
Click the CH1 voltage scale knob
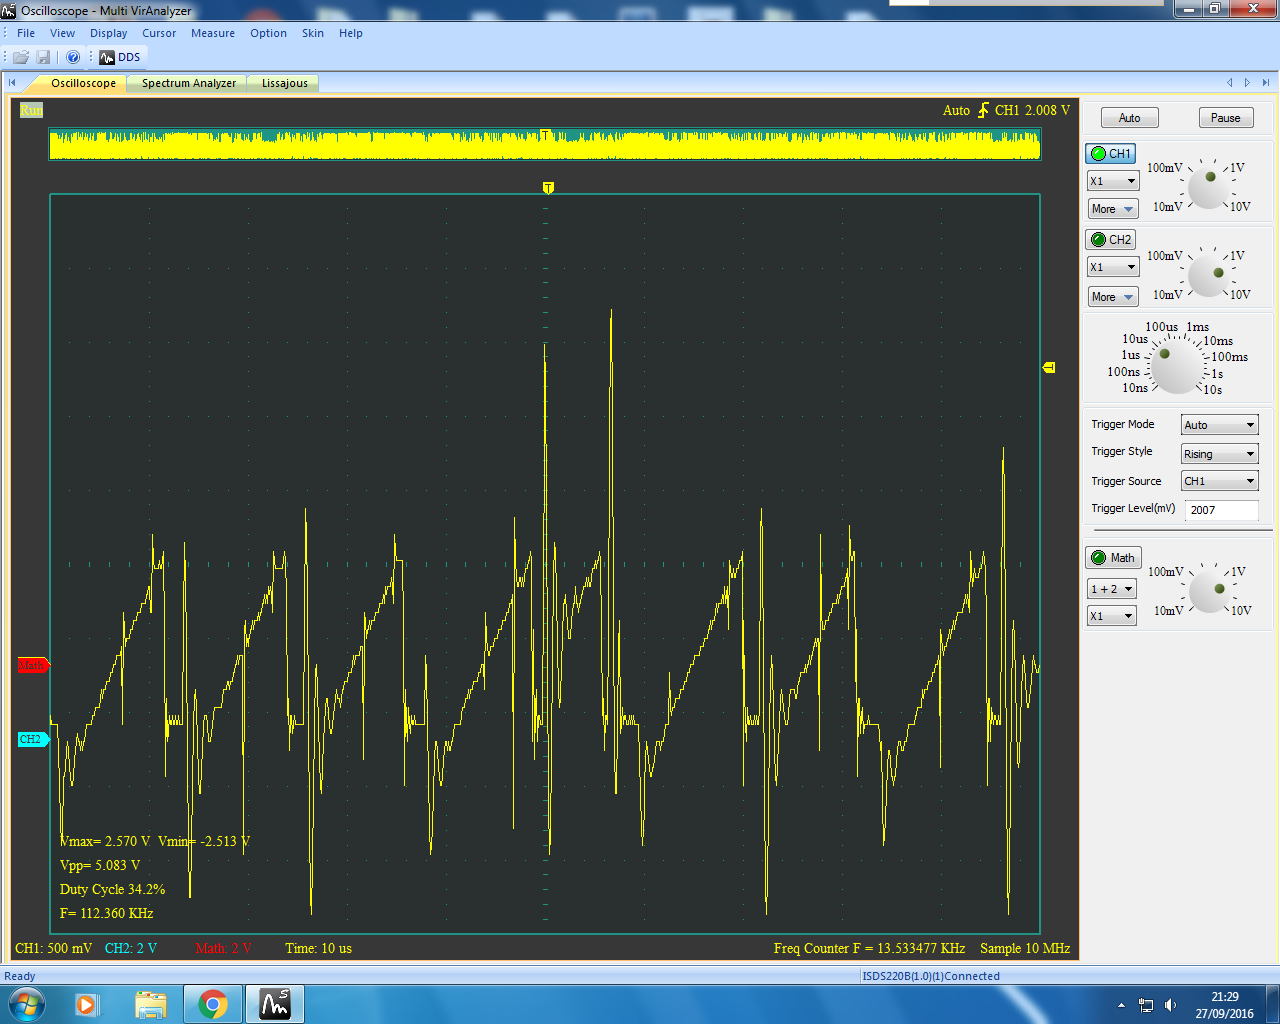coord(1209,187)
